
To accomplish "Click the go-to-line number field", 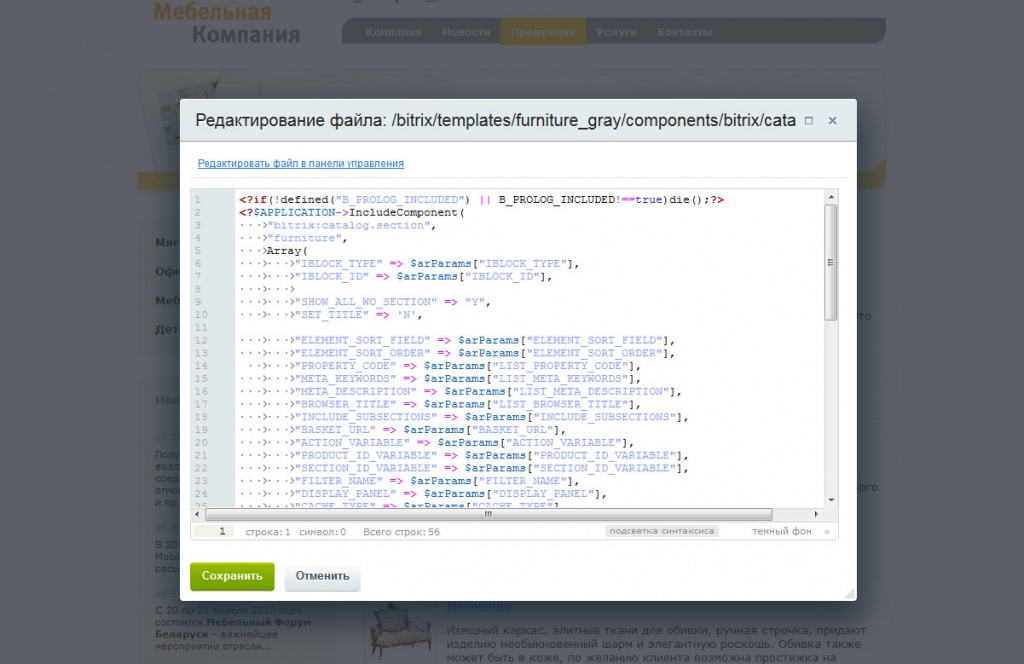I will pyautogui.click(x=212, y=531).
